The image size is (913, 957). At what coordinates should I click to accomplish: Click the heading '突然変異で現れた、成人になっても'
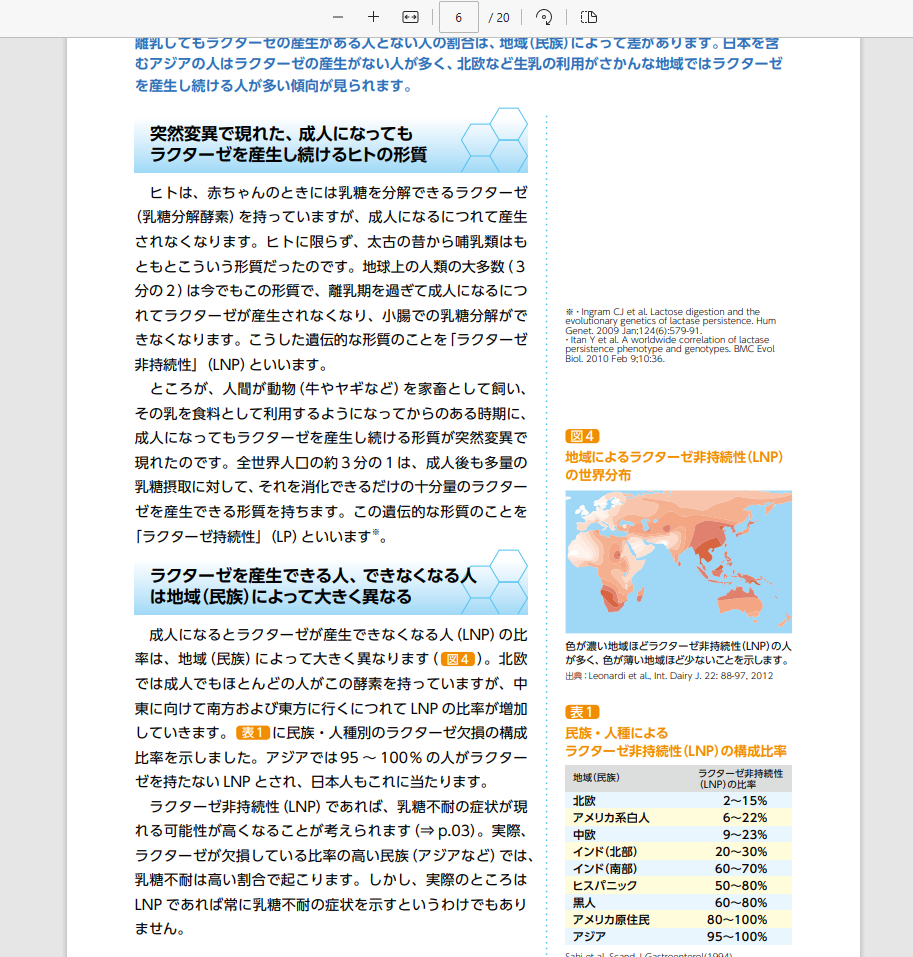tap(281, 133)
